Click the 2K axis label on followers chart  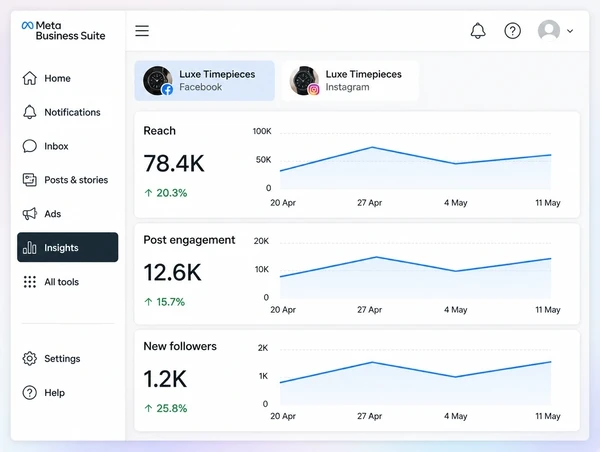pos(263,348)
